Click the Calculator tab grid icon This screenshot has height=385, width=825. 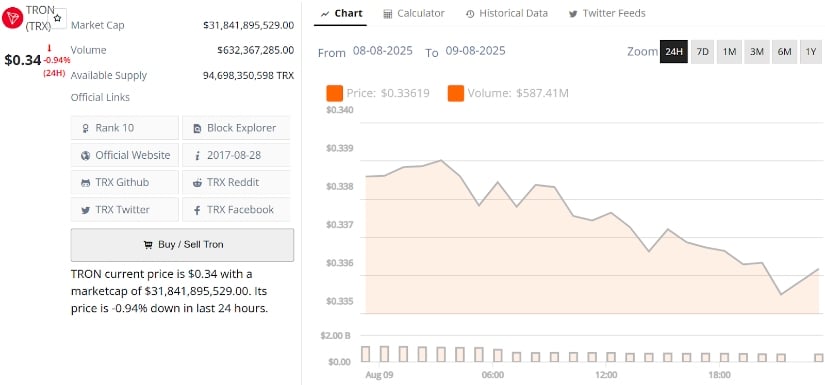[x=388, y=14]
